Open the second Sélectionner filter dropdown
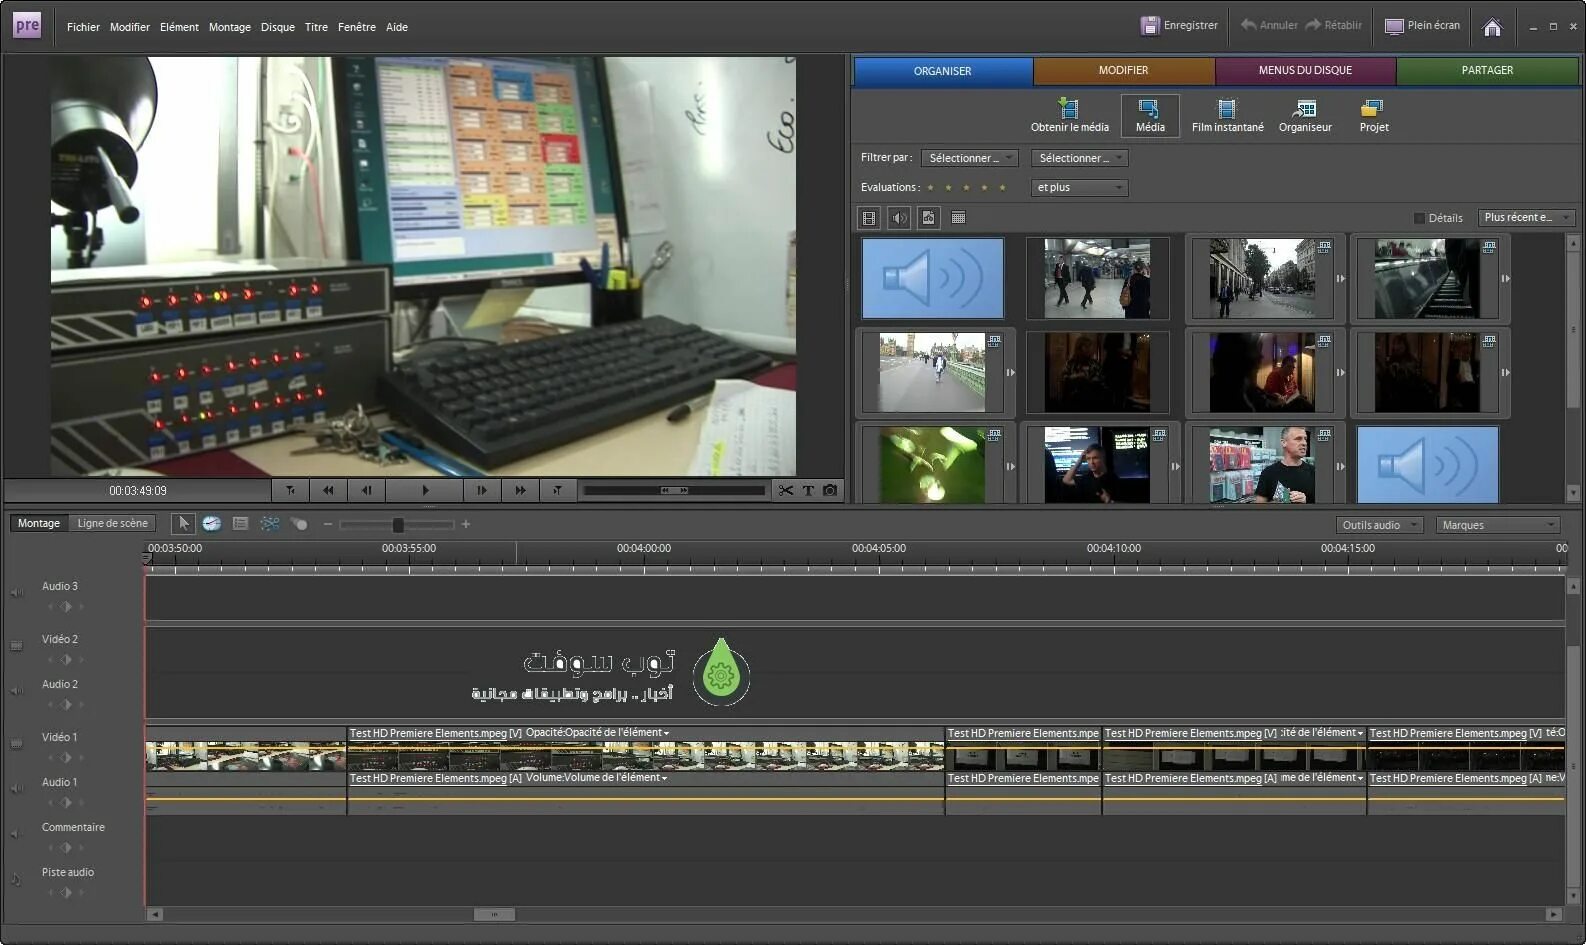 pos(1080,158)
